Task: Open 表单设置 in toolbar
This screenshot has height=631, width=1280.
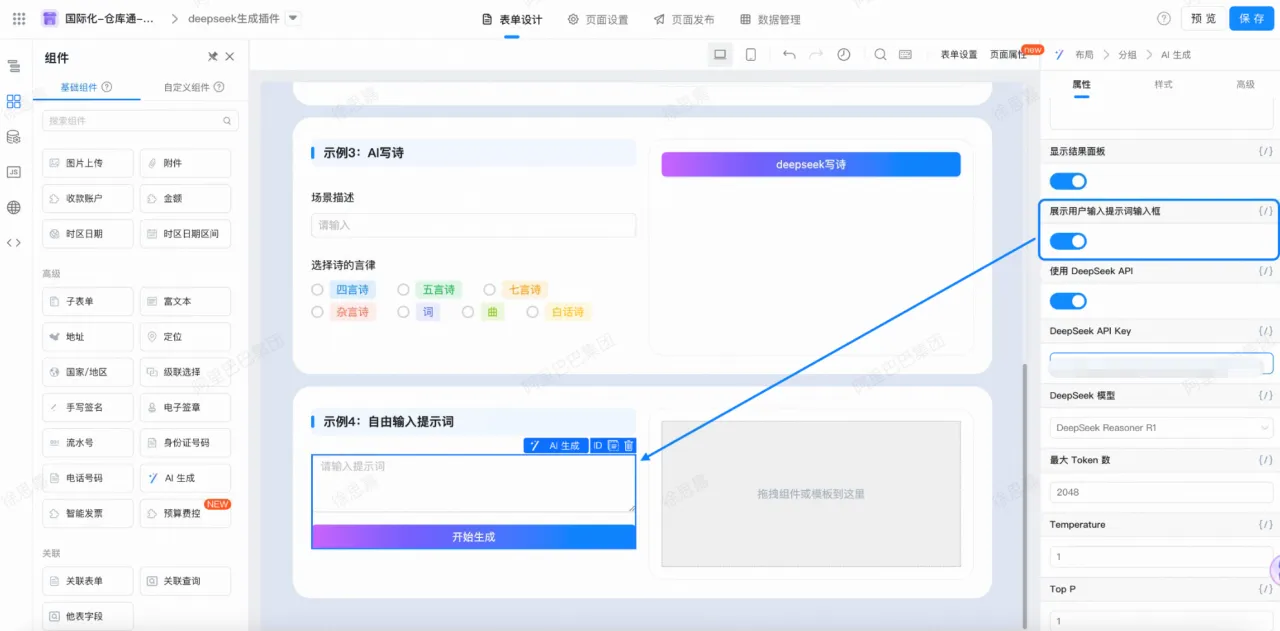Action: 958,55
